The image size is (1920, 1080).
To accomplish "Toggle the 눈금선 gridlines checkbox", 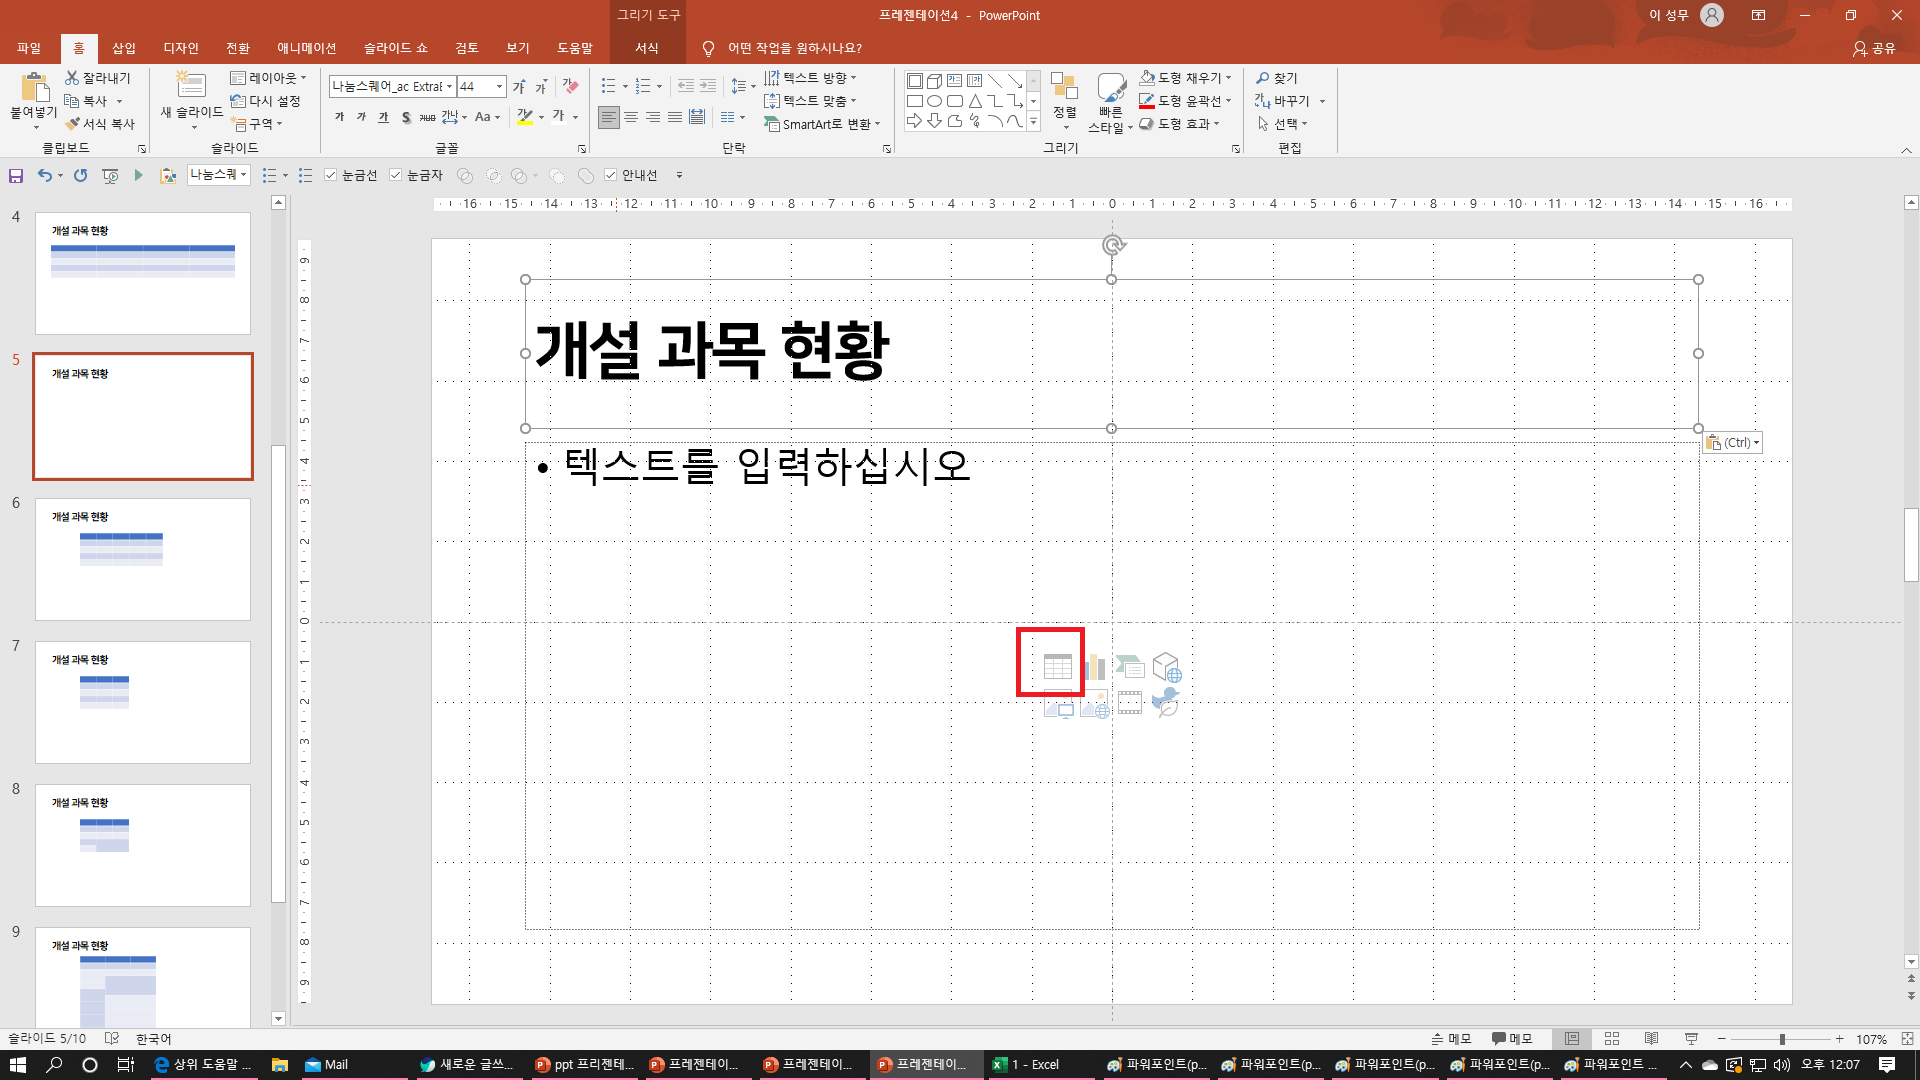I will (332, 176).
